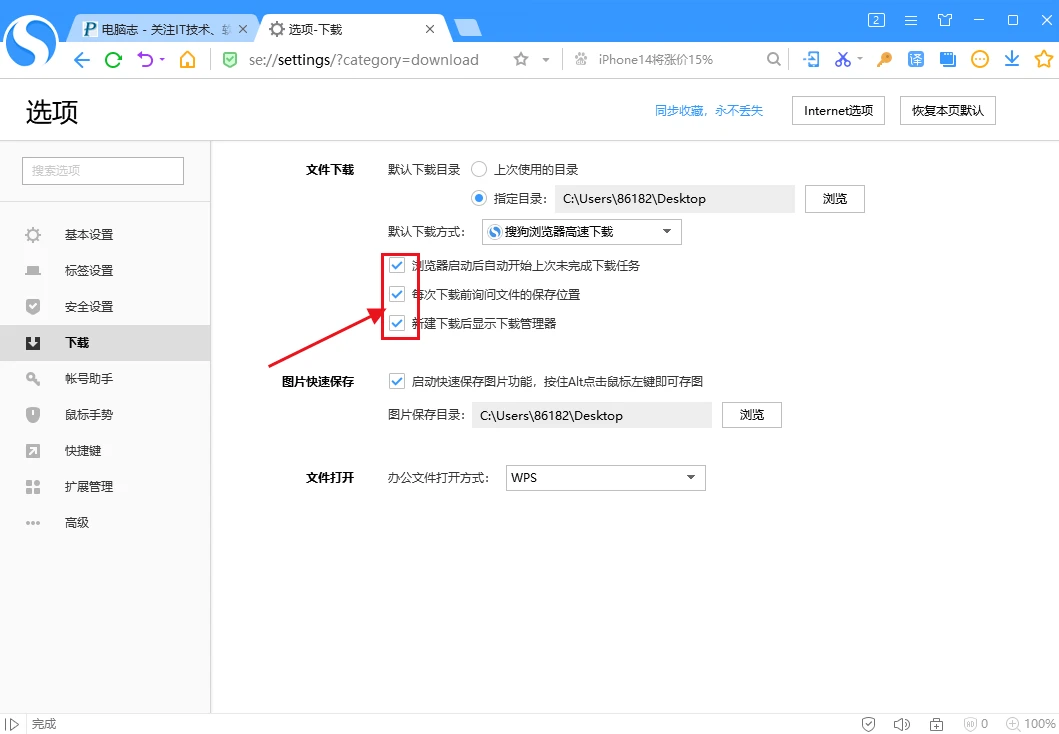Open the orange chat bubble icon
This screenshot has height=734, width=1059.
click(980, 59)
